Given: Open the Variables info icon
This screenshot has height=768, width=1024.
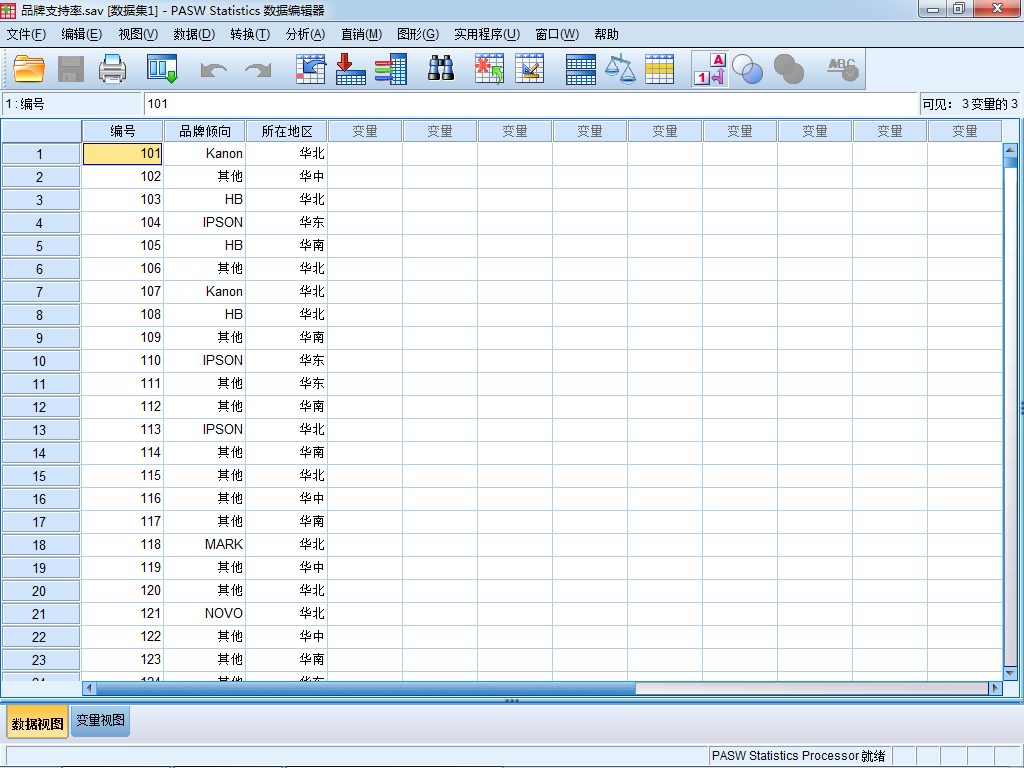Looking at the screenshot, I should coord(391,69).
